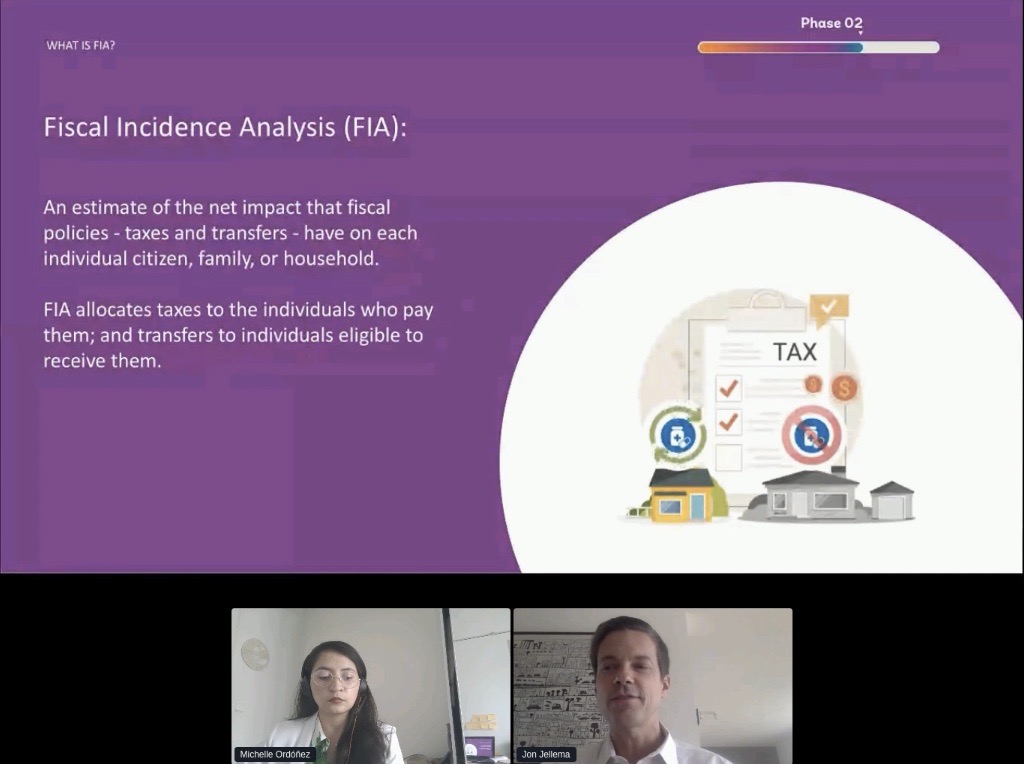Click the gray house icon
Screen dimensions: 1024x764
pos(810,496)
